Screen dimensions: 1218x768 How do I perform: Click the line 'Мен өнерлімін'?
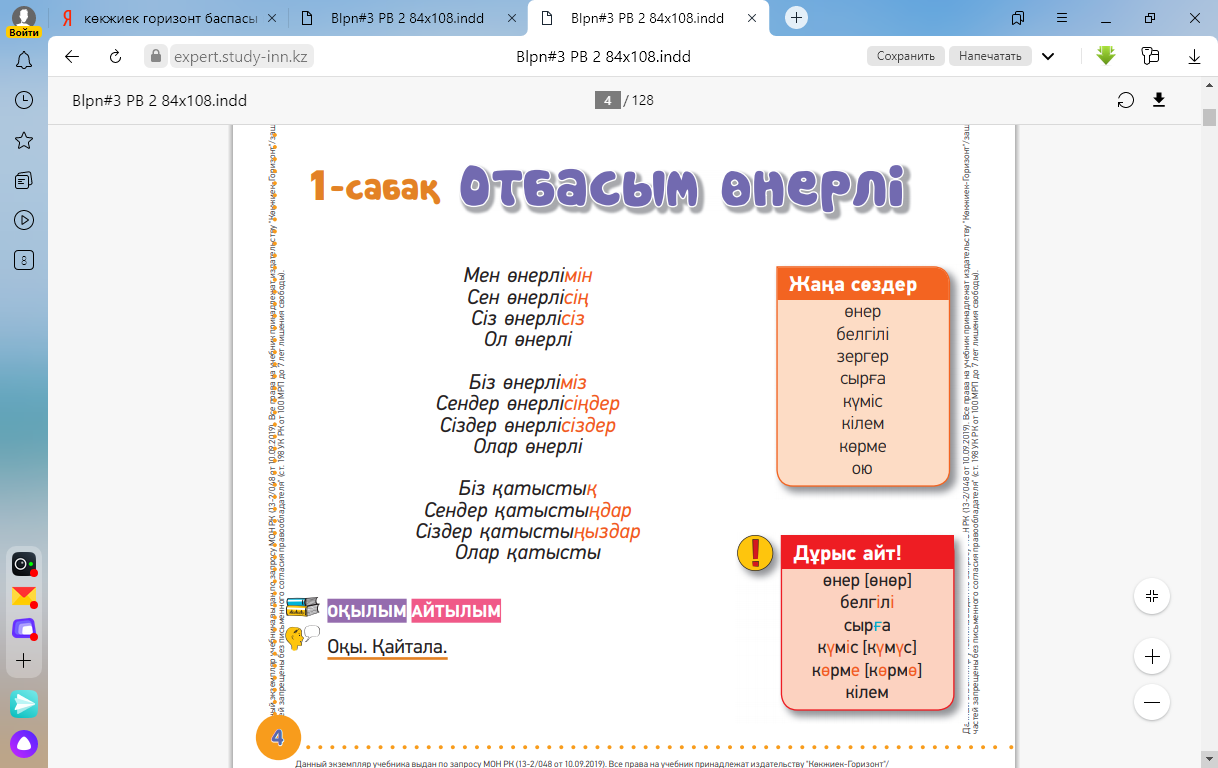528,275
